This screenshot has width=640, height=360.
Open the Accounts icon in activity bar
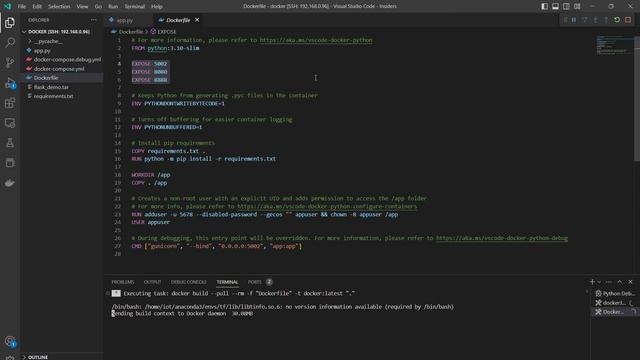10,341
